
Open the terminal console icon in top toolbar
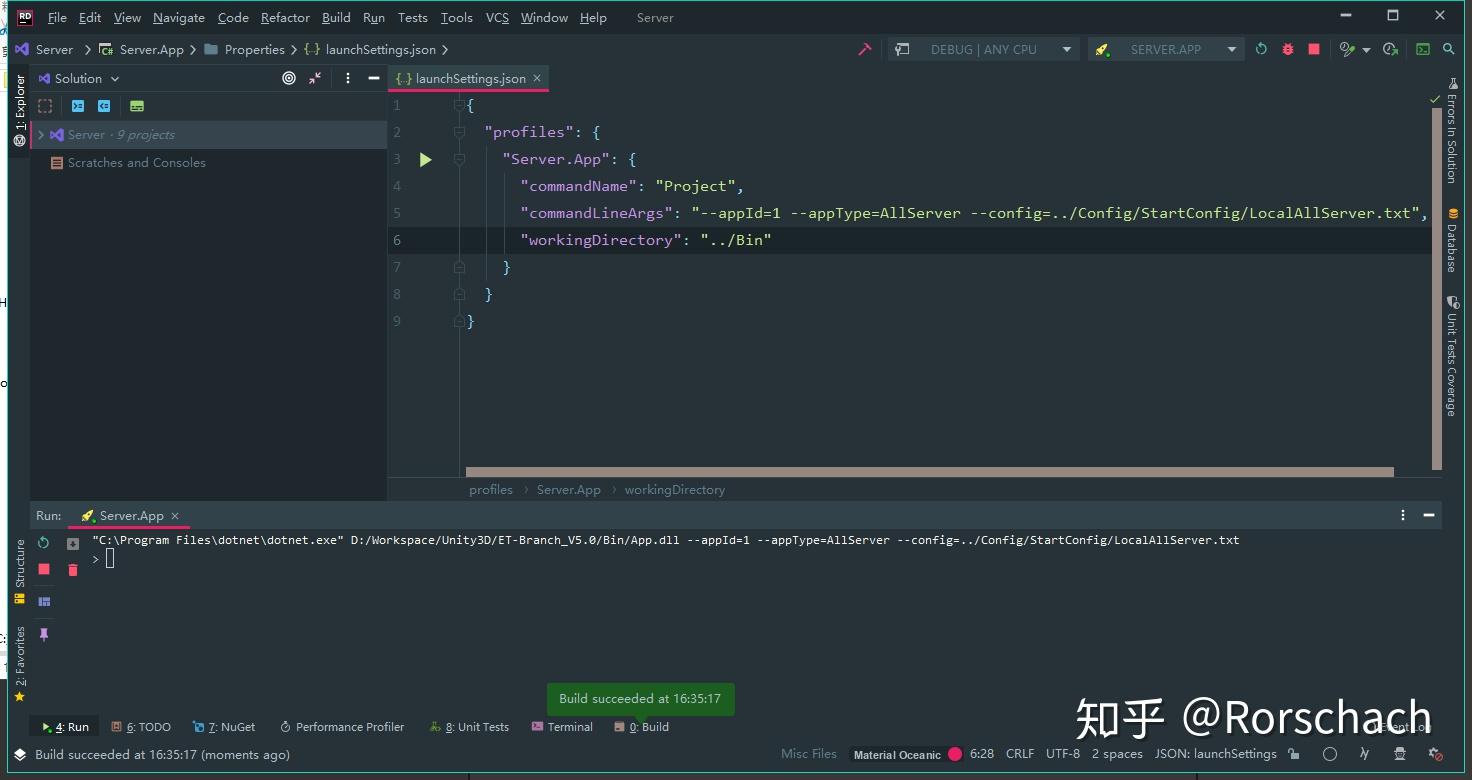1423,49
